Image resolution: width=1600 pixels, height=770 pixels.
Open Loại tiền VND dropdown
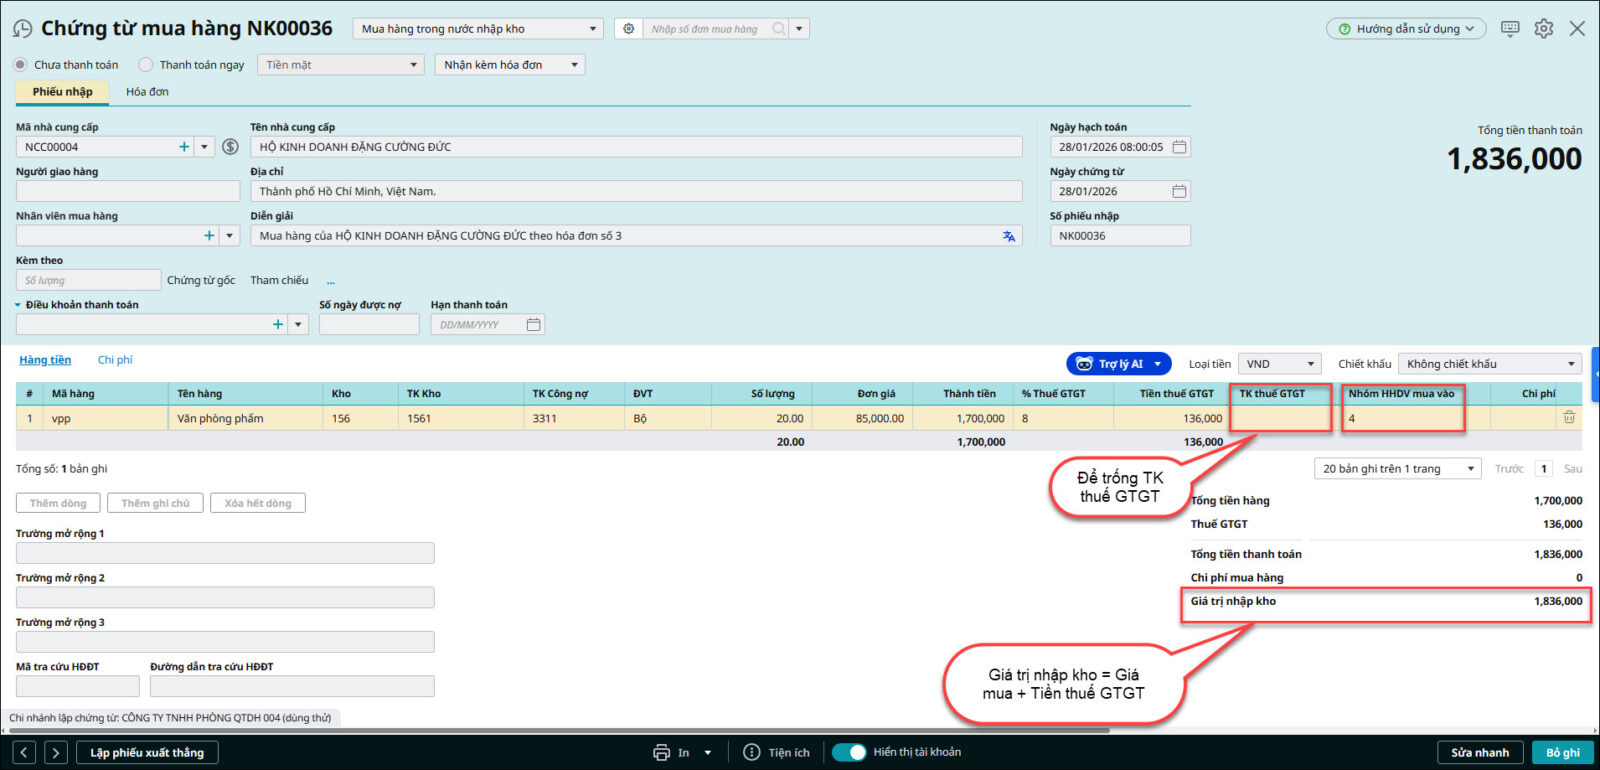point(1279,364)
